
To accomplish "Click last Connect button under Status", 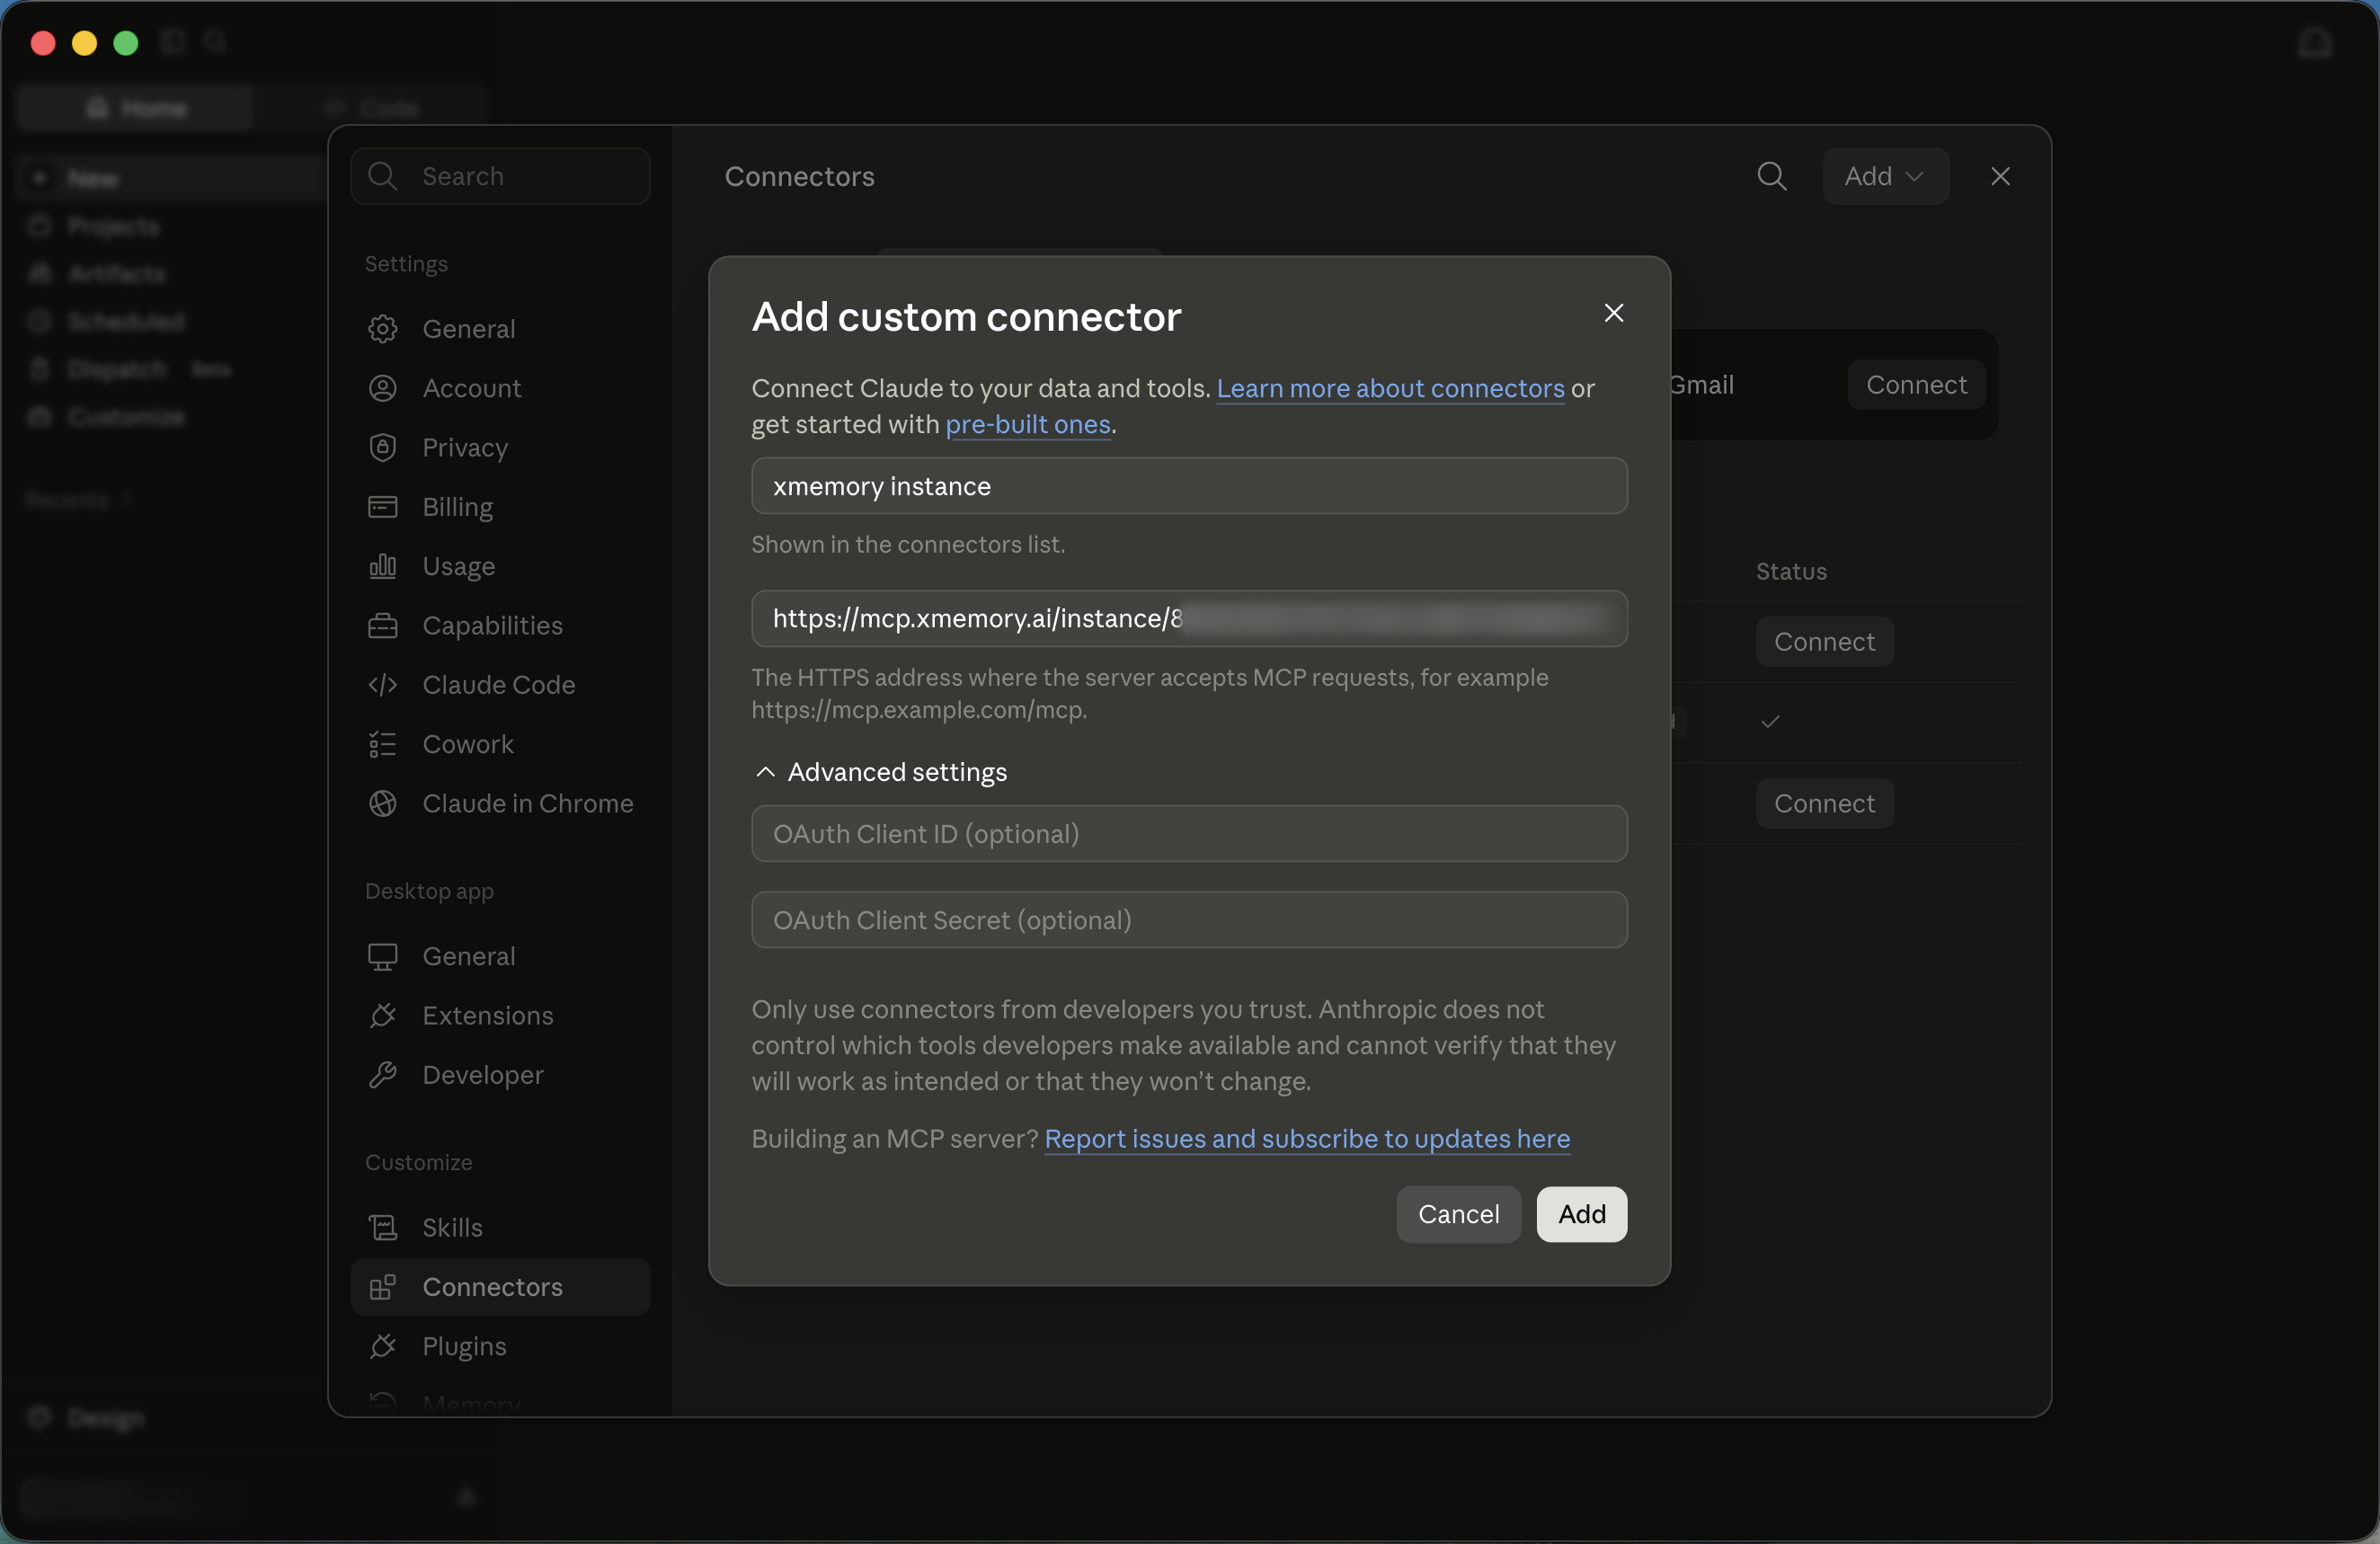I will click(x=1824, y=803).
